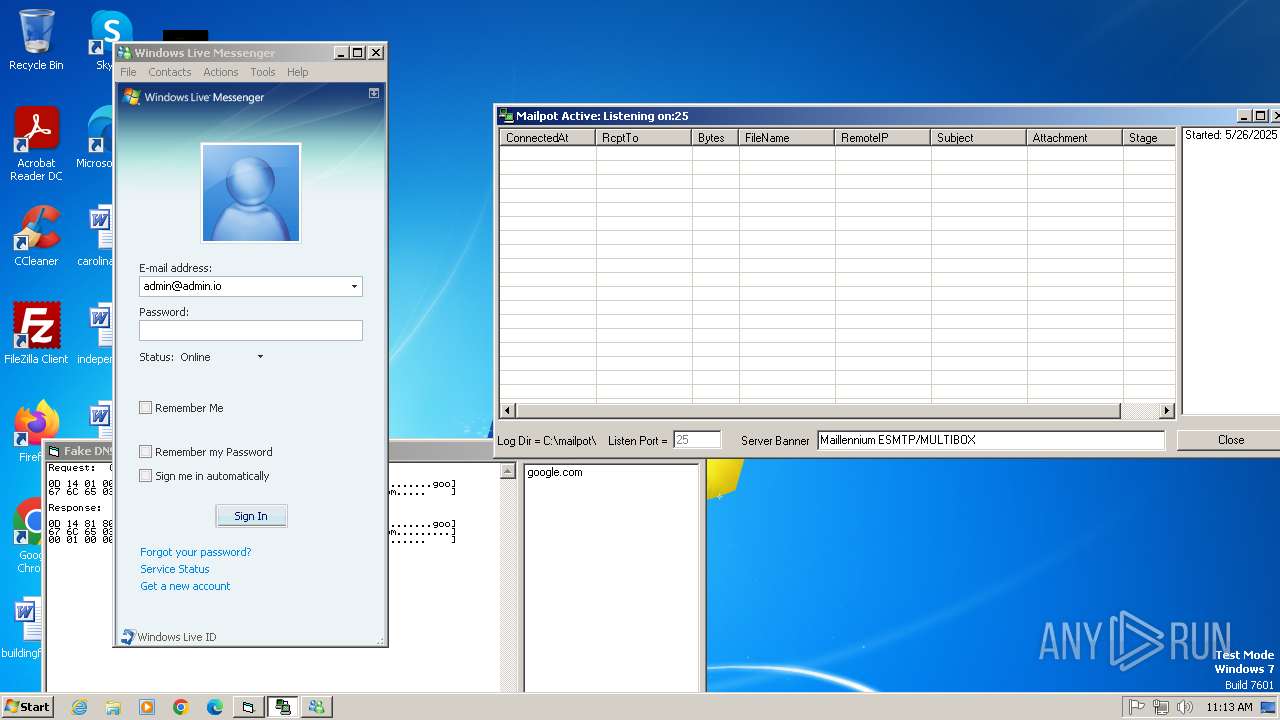Click the Start button

(x=28, y=707)
